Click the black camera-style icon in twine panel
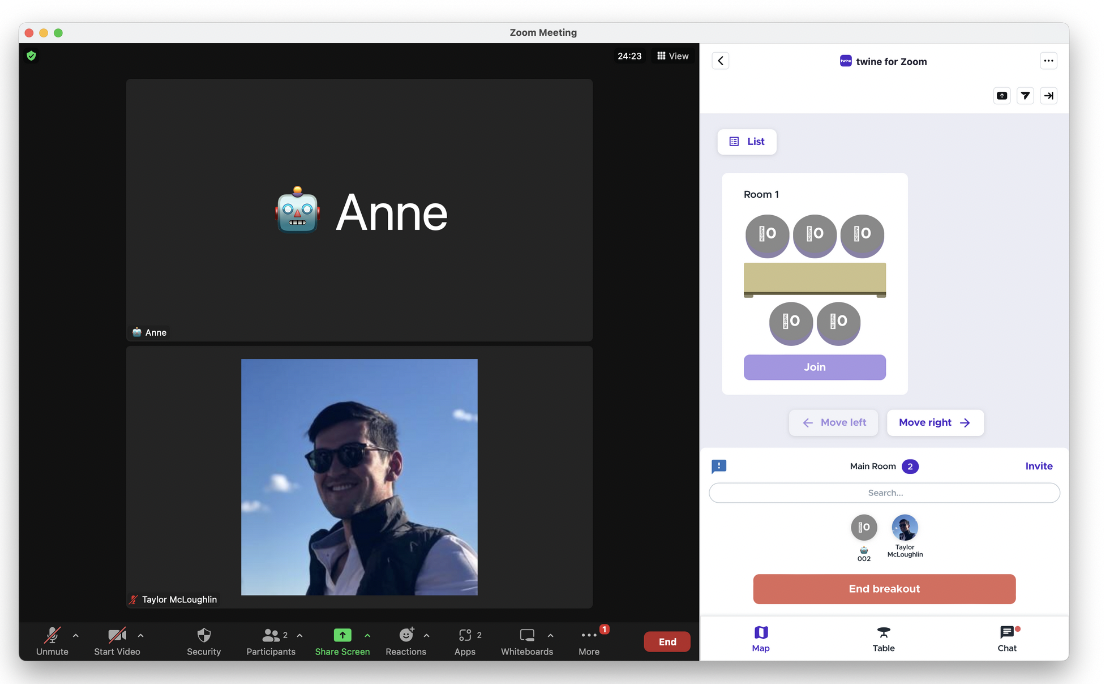Image resolution: width=1104 pixels, height=684 pixels. [x=1002, y=96]
